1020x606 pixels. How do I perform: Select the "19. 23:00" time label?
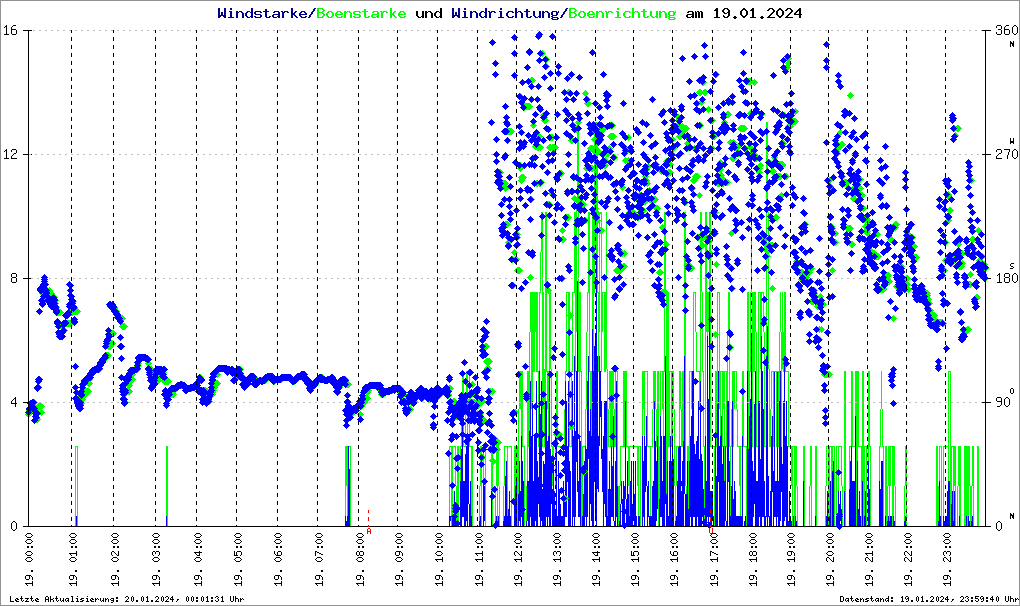tap(946, 559)
